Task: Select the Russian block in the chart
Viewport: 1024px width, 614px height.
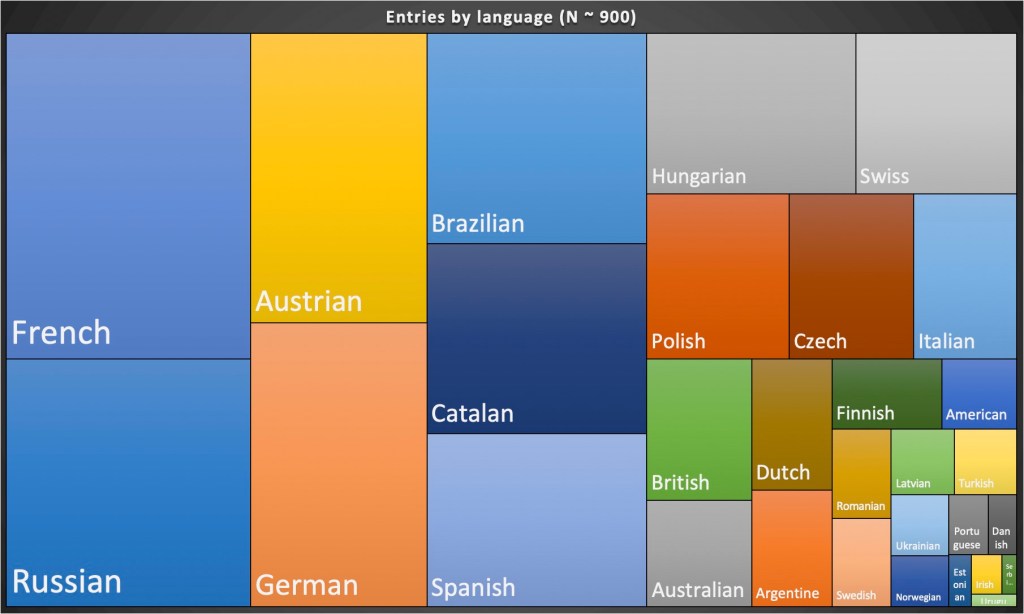Action: [x=128, y=482]
